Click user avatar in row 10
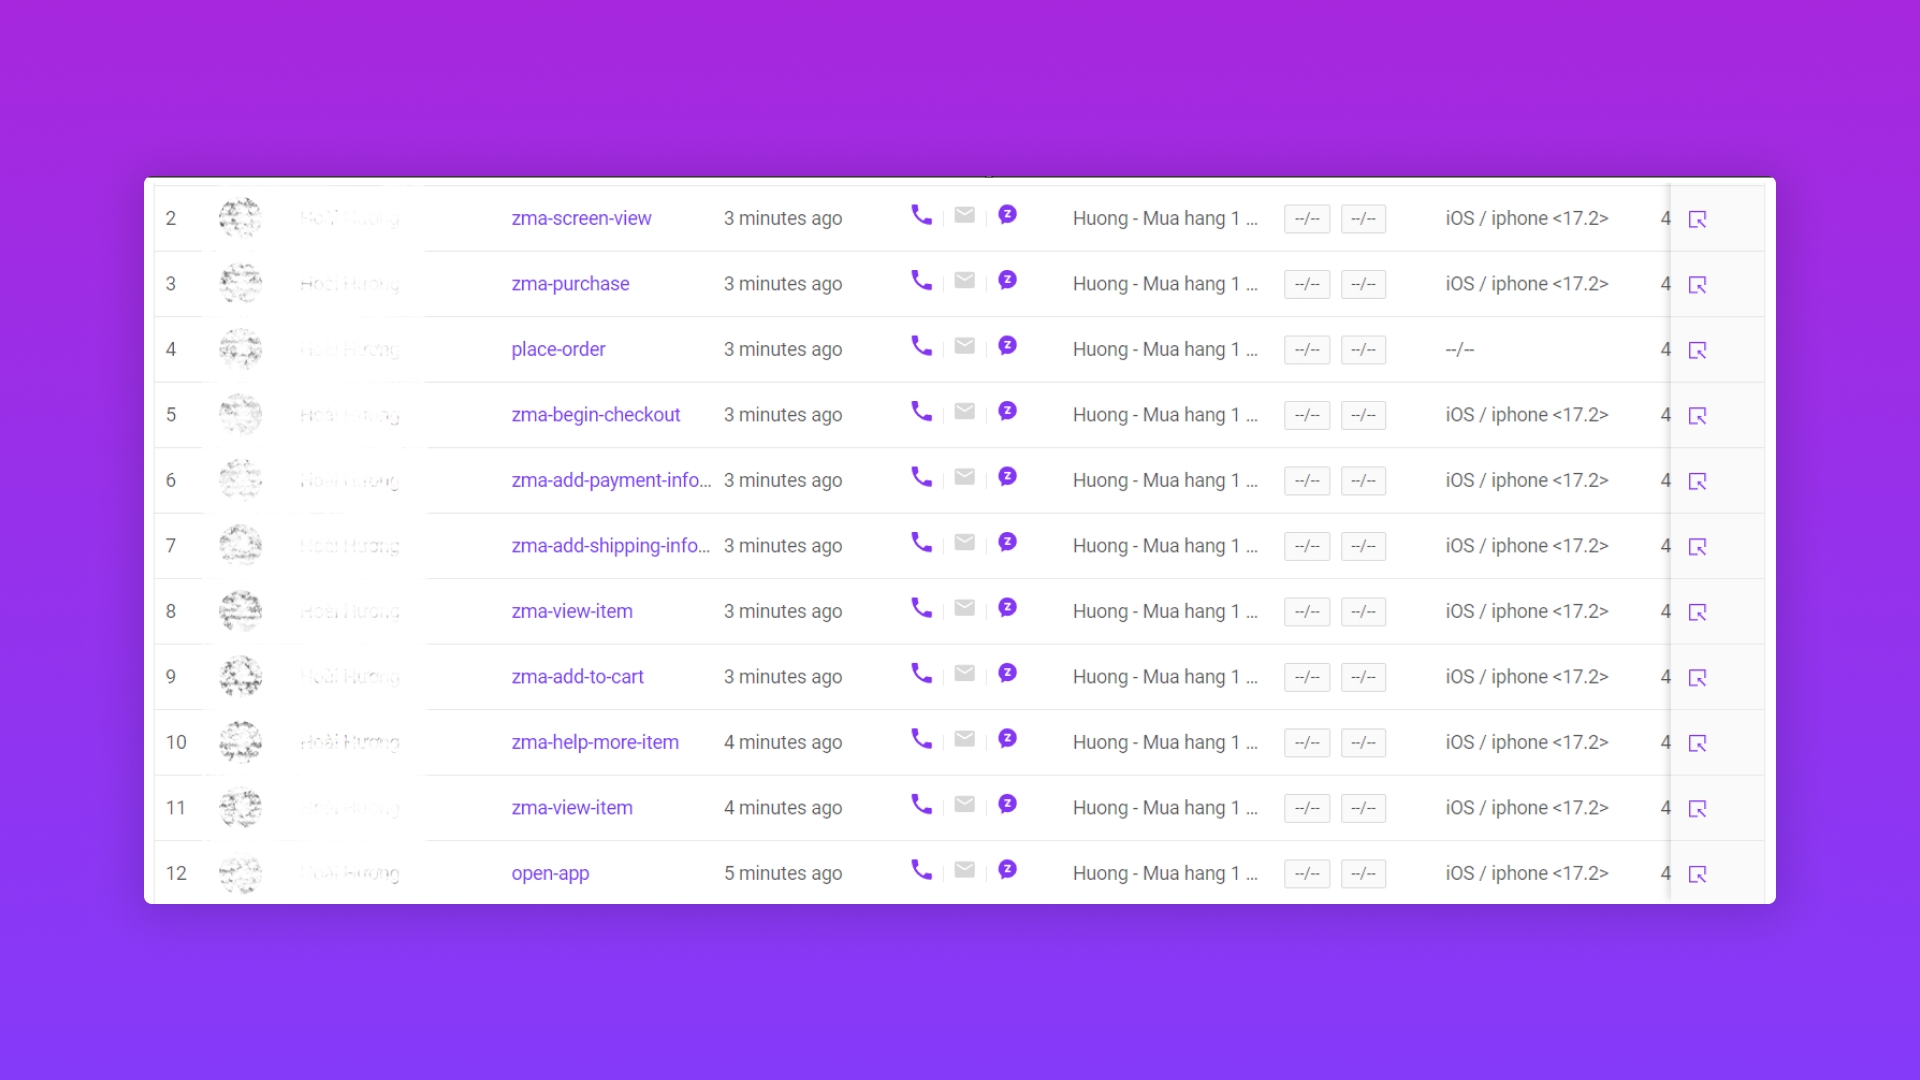This screenshot has width=1920, height=1080. click(240, 742)
